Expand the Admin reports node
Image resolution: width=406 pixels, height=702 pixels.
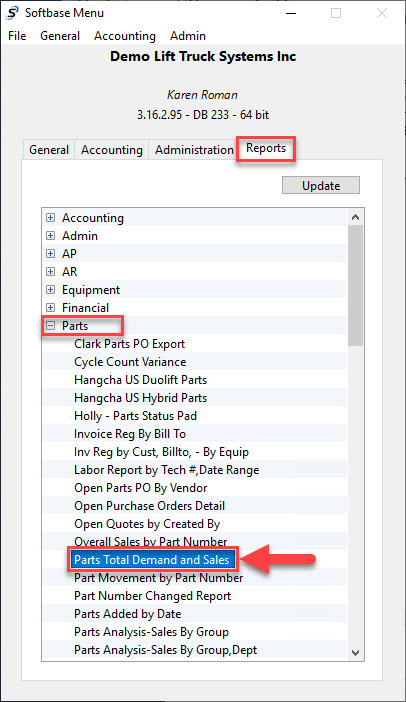51,235
